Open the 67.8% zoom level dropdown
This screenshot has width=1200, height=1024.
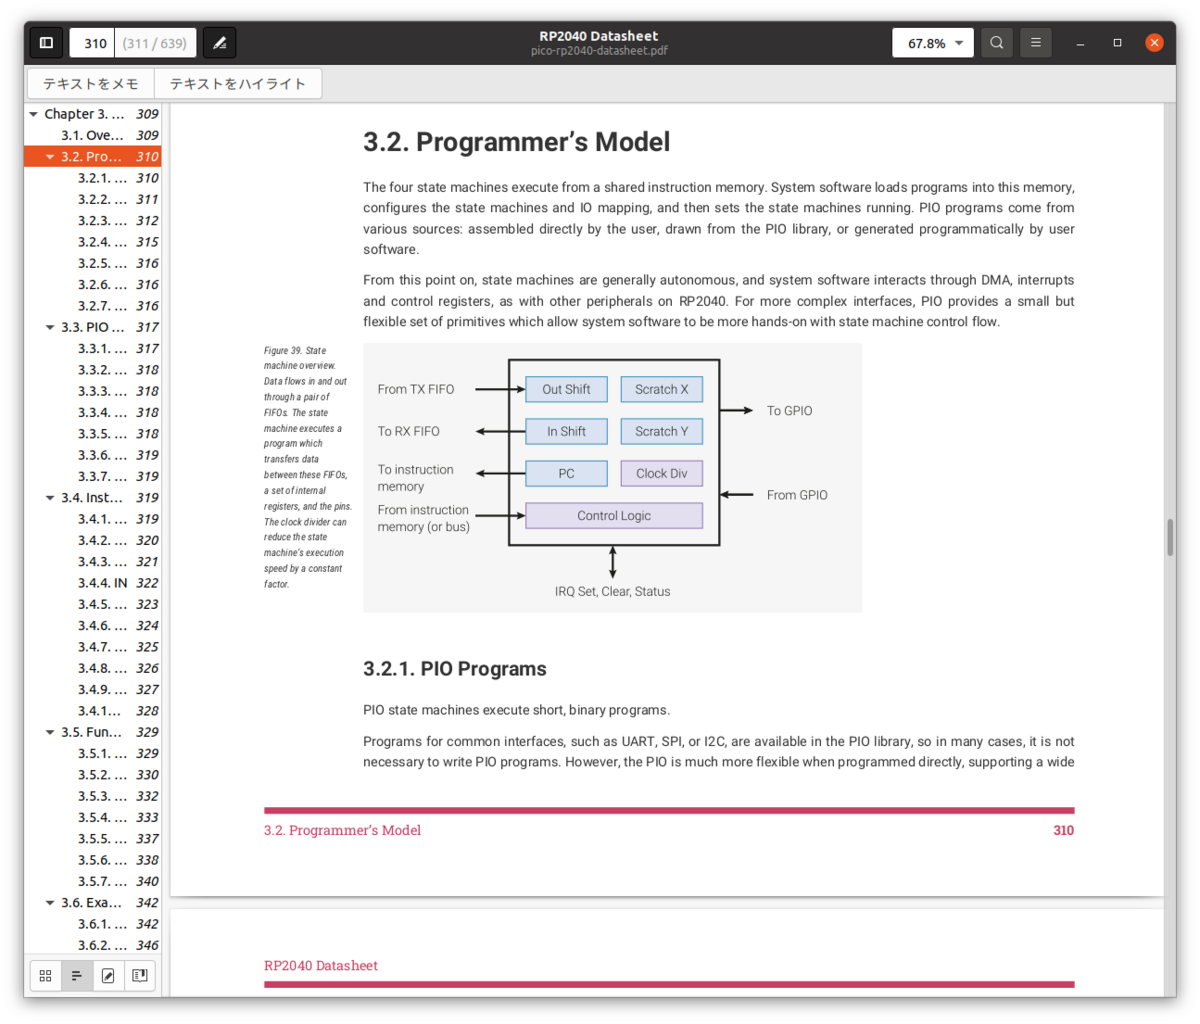tap(933, 43)
